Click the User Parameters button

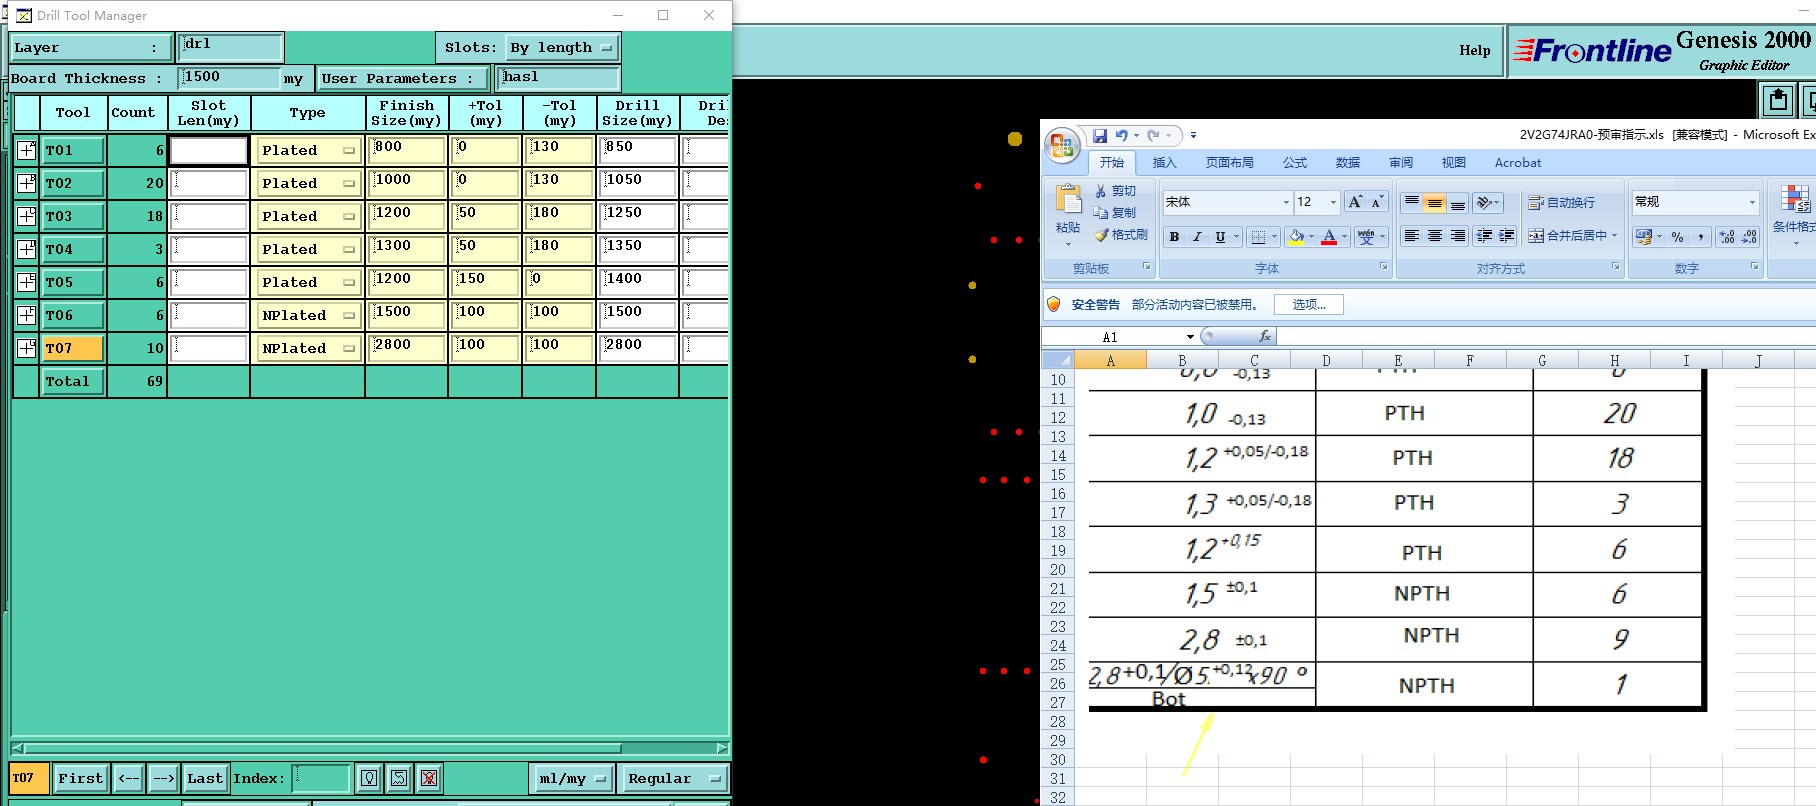(x=404, y=78)
